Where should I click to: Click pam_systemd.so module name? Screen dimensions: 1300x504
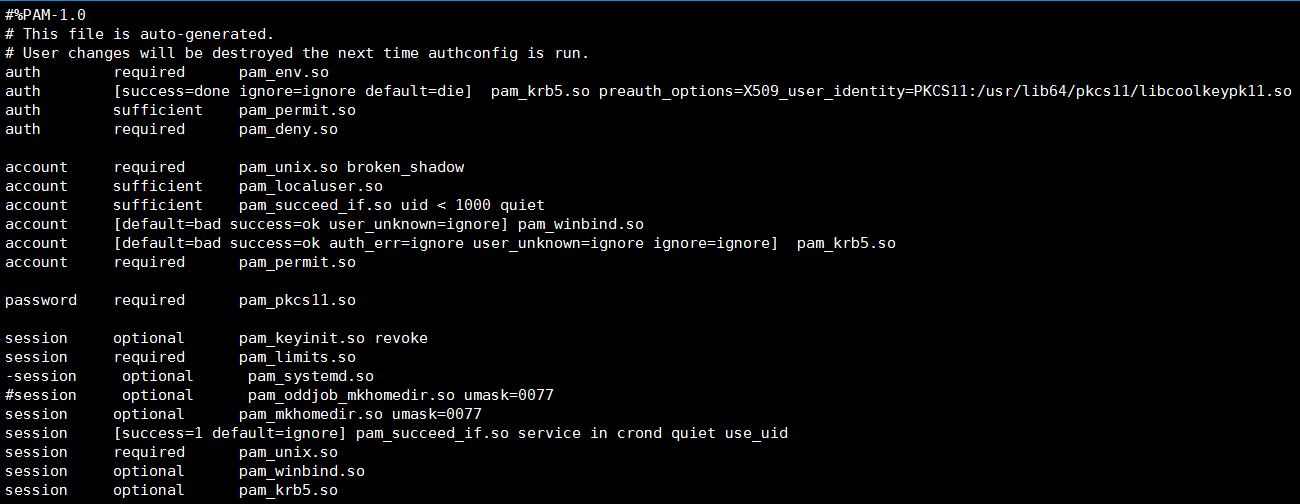[310, 376]
